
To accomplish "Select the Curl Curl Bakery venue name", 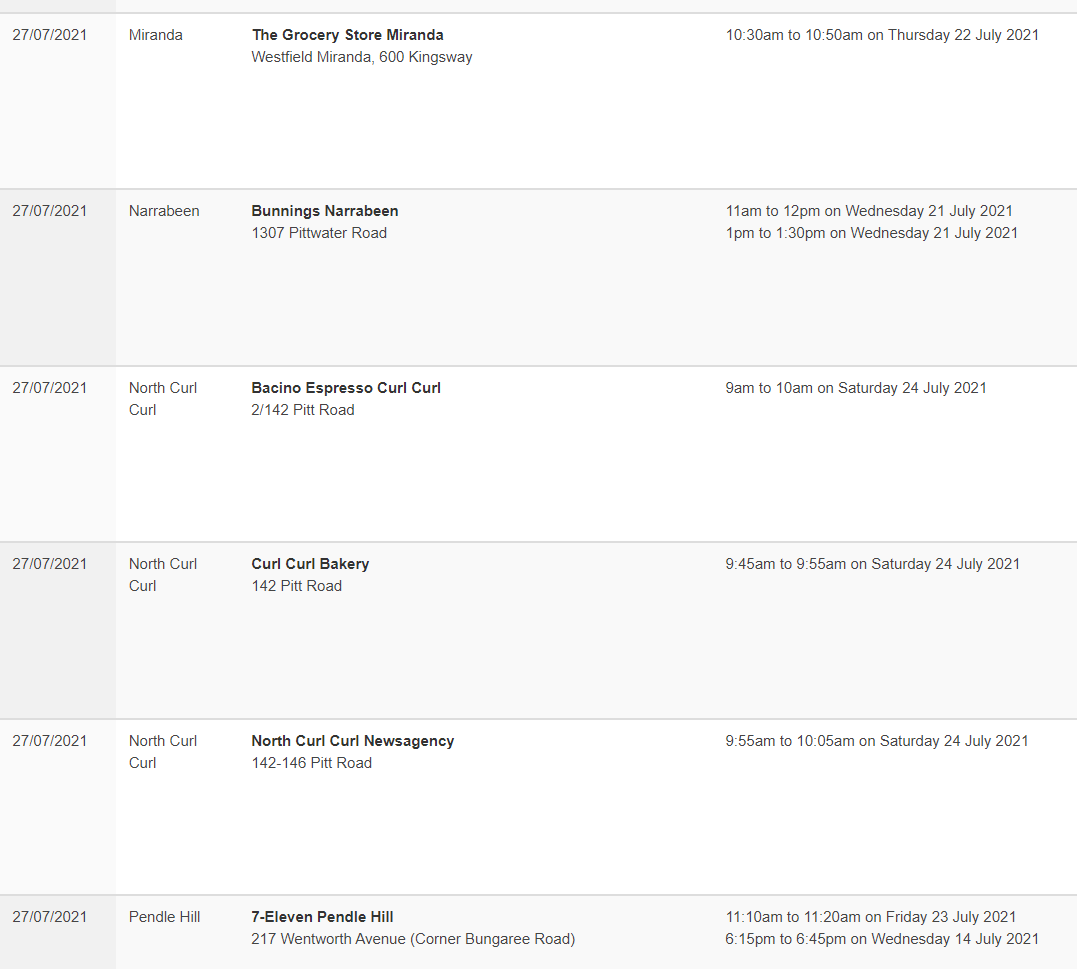I will [310, 564].
